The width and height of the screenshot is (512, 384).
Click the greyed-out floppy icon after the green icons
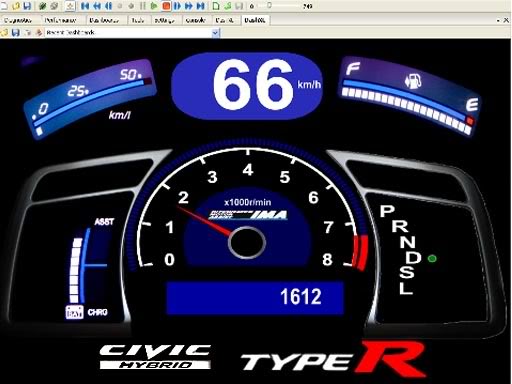click(239, 6)
